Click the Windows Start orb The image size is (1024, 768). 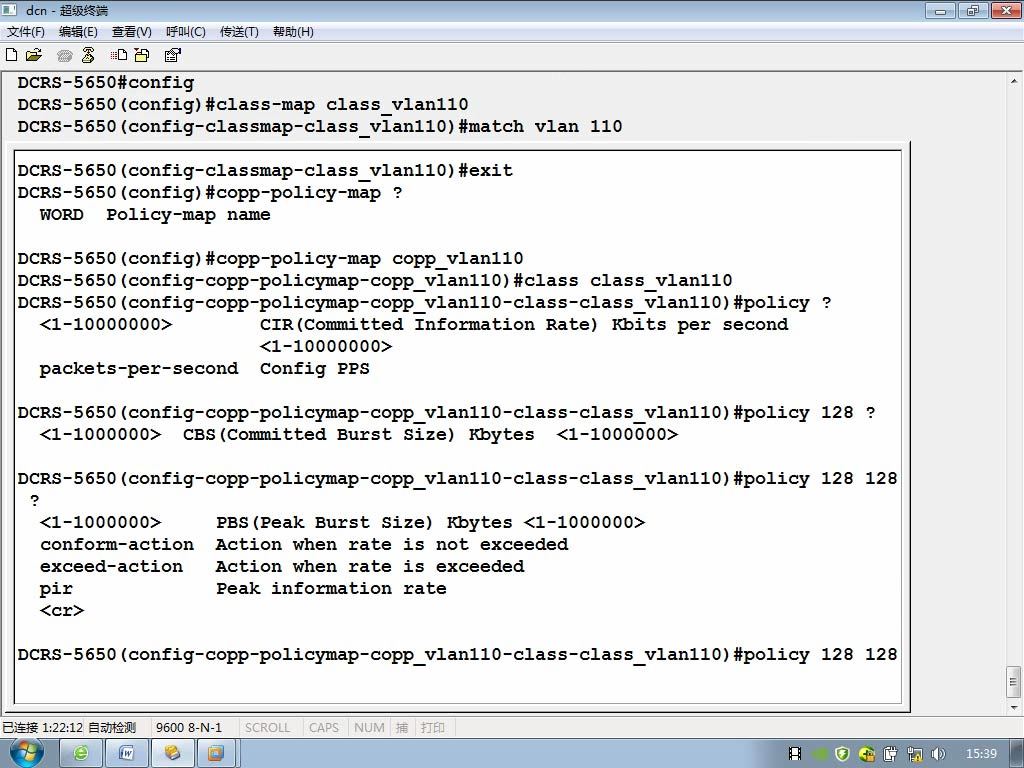pos(25,753)
